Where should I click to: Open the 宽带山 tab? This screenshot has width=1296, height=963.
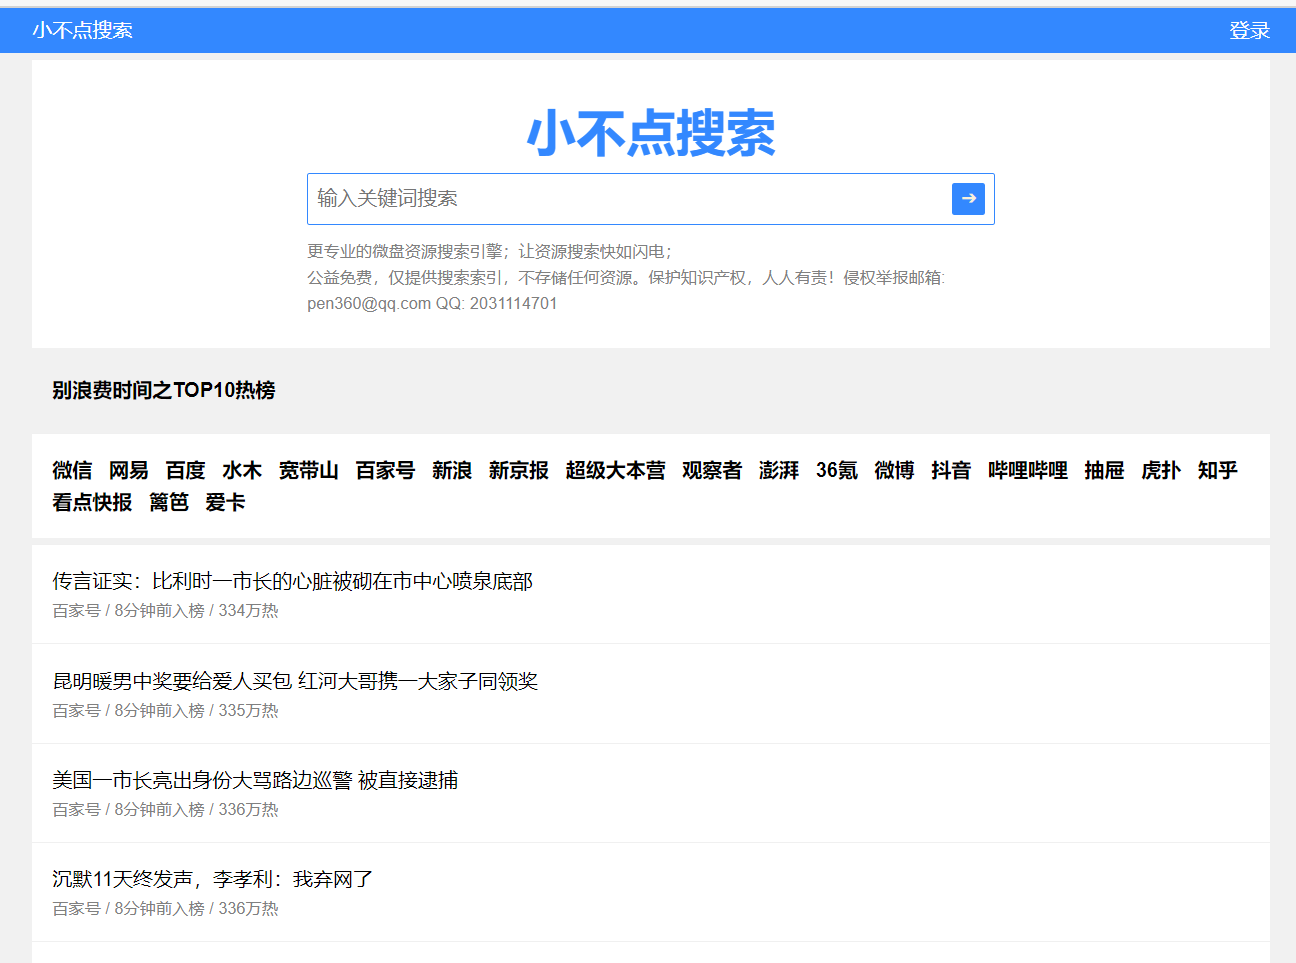point(309,470)
